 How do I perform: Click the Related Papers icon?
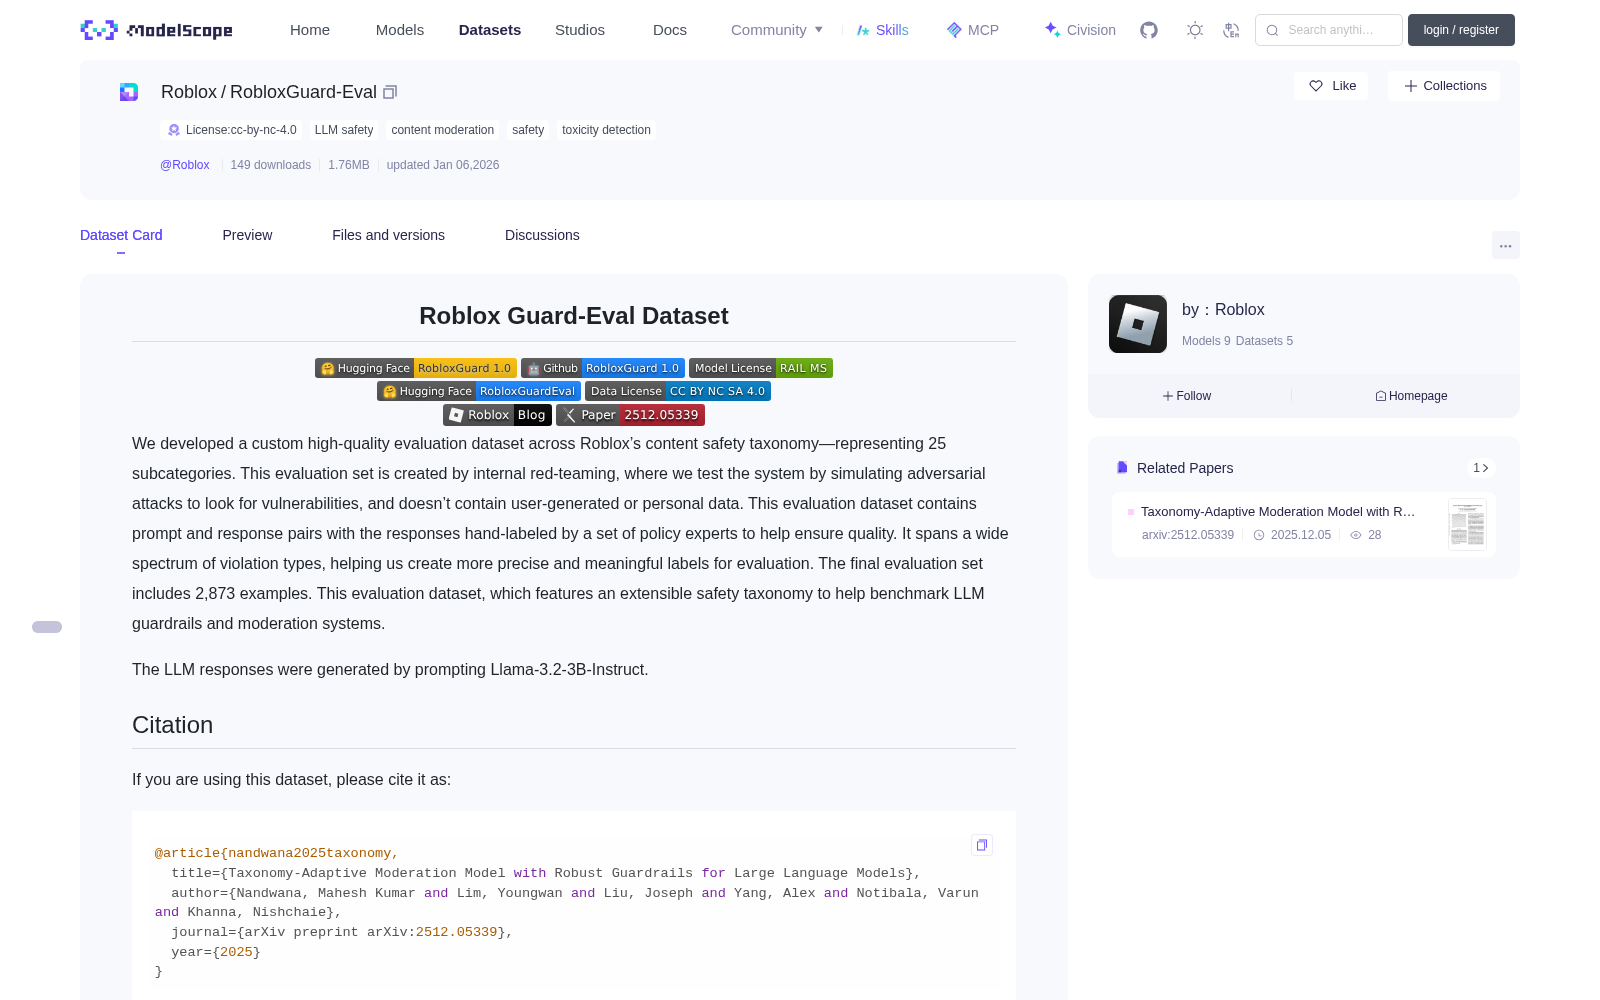[x=1122, y=468]
